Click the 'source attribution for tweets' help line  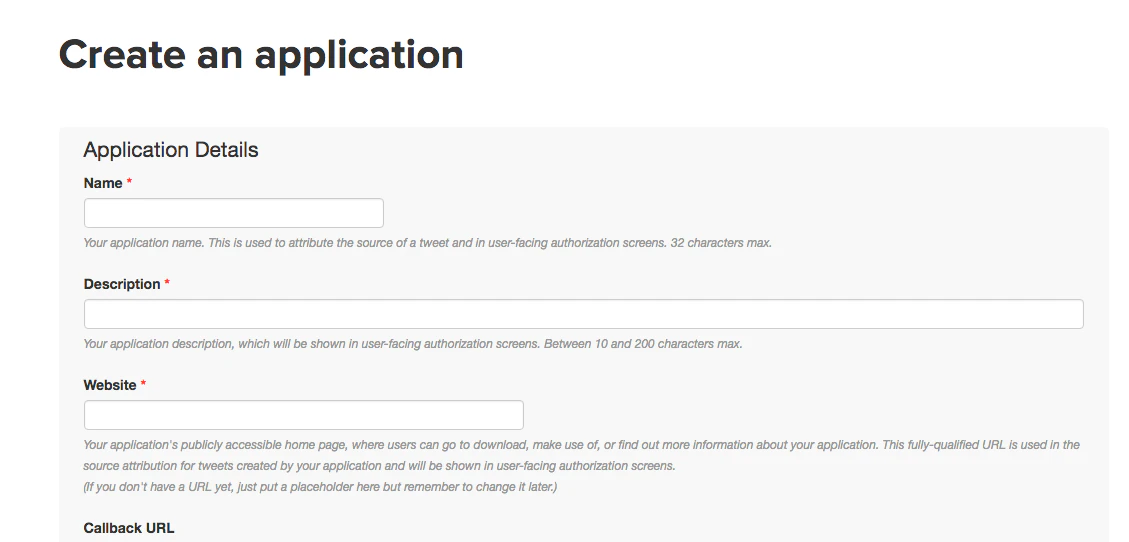(x=379, y=466)
